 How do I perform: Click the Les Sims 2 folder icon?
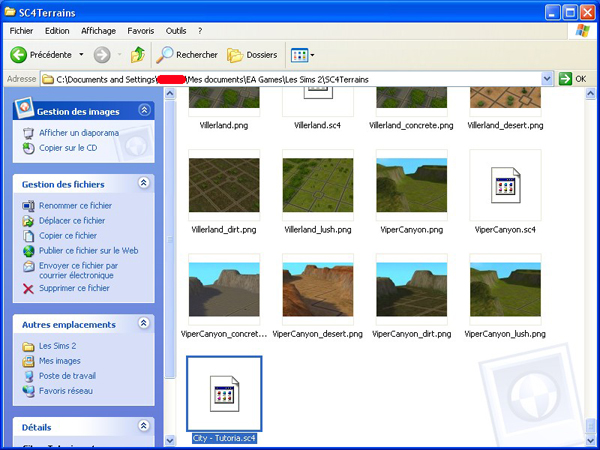point(28,346)
